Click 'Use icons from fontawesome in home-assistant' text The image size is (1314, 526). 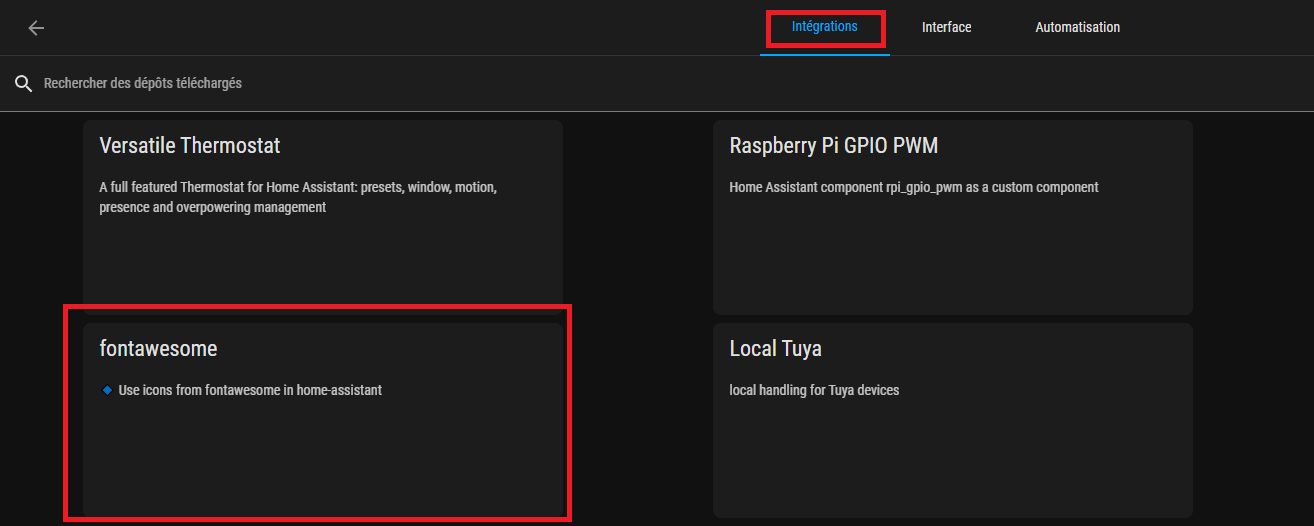point(250,390)
